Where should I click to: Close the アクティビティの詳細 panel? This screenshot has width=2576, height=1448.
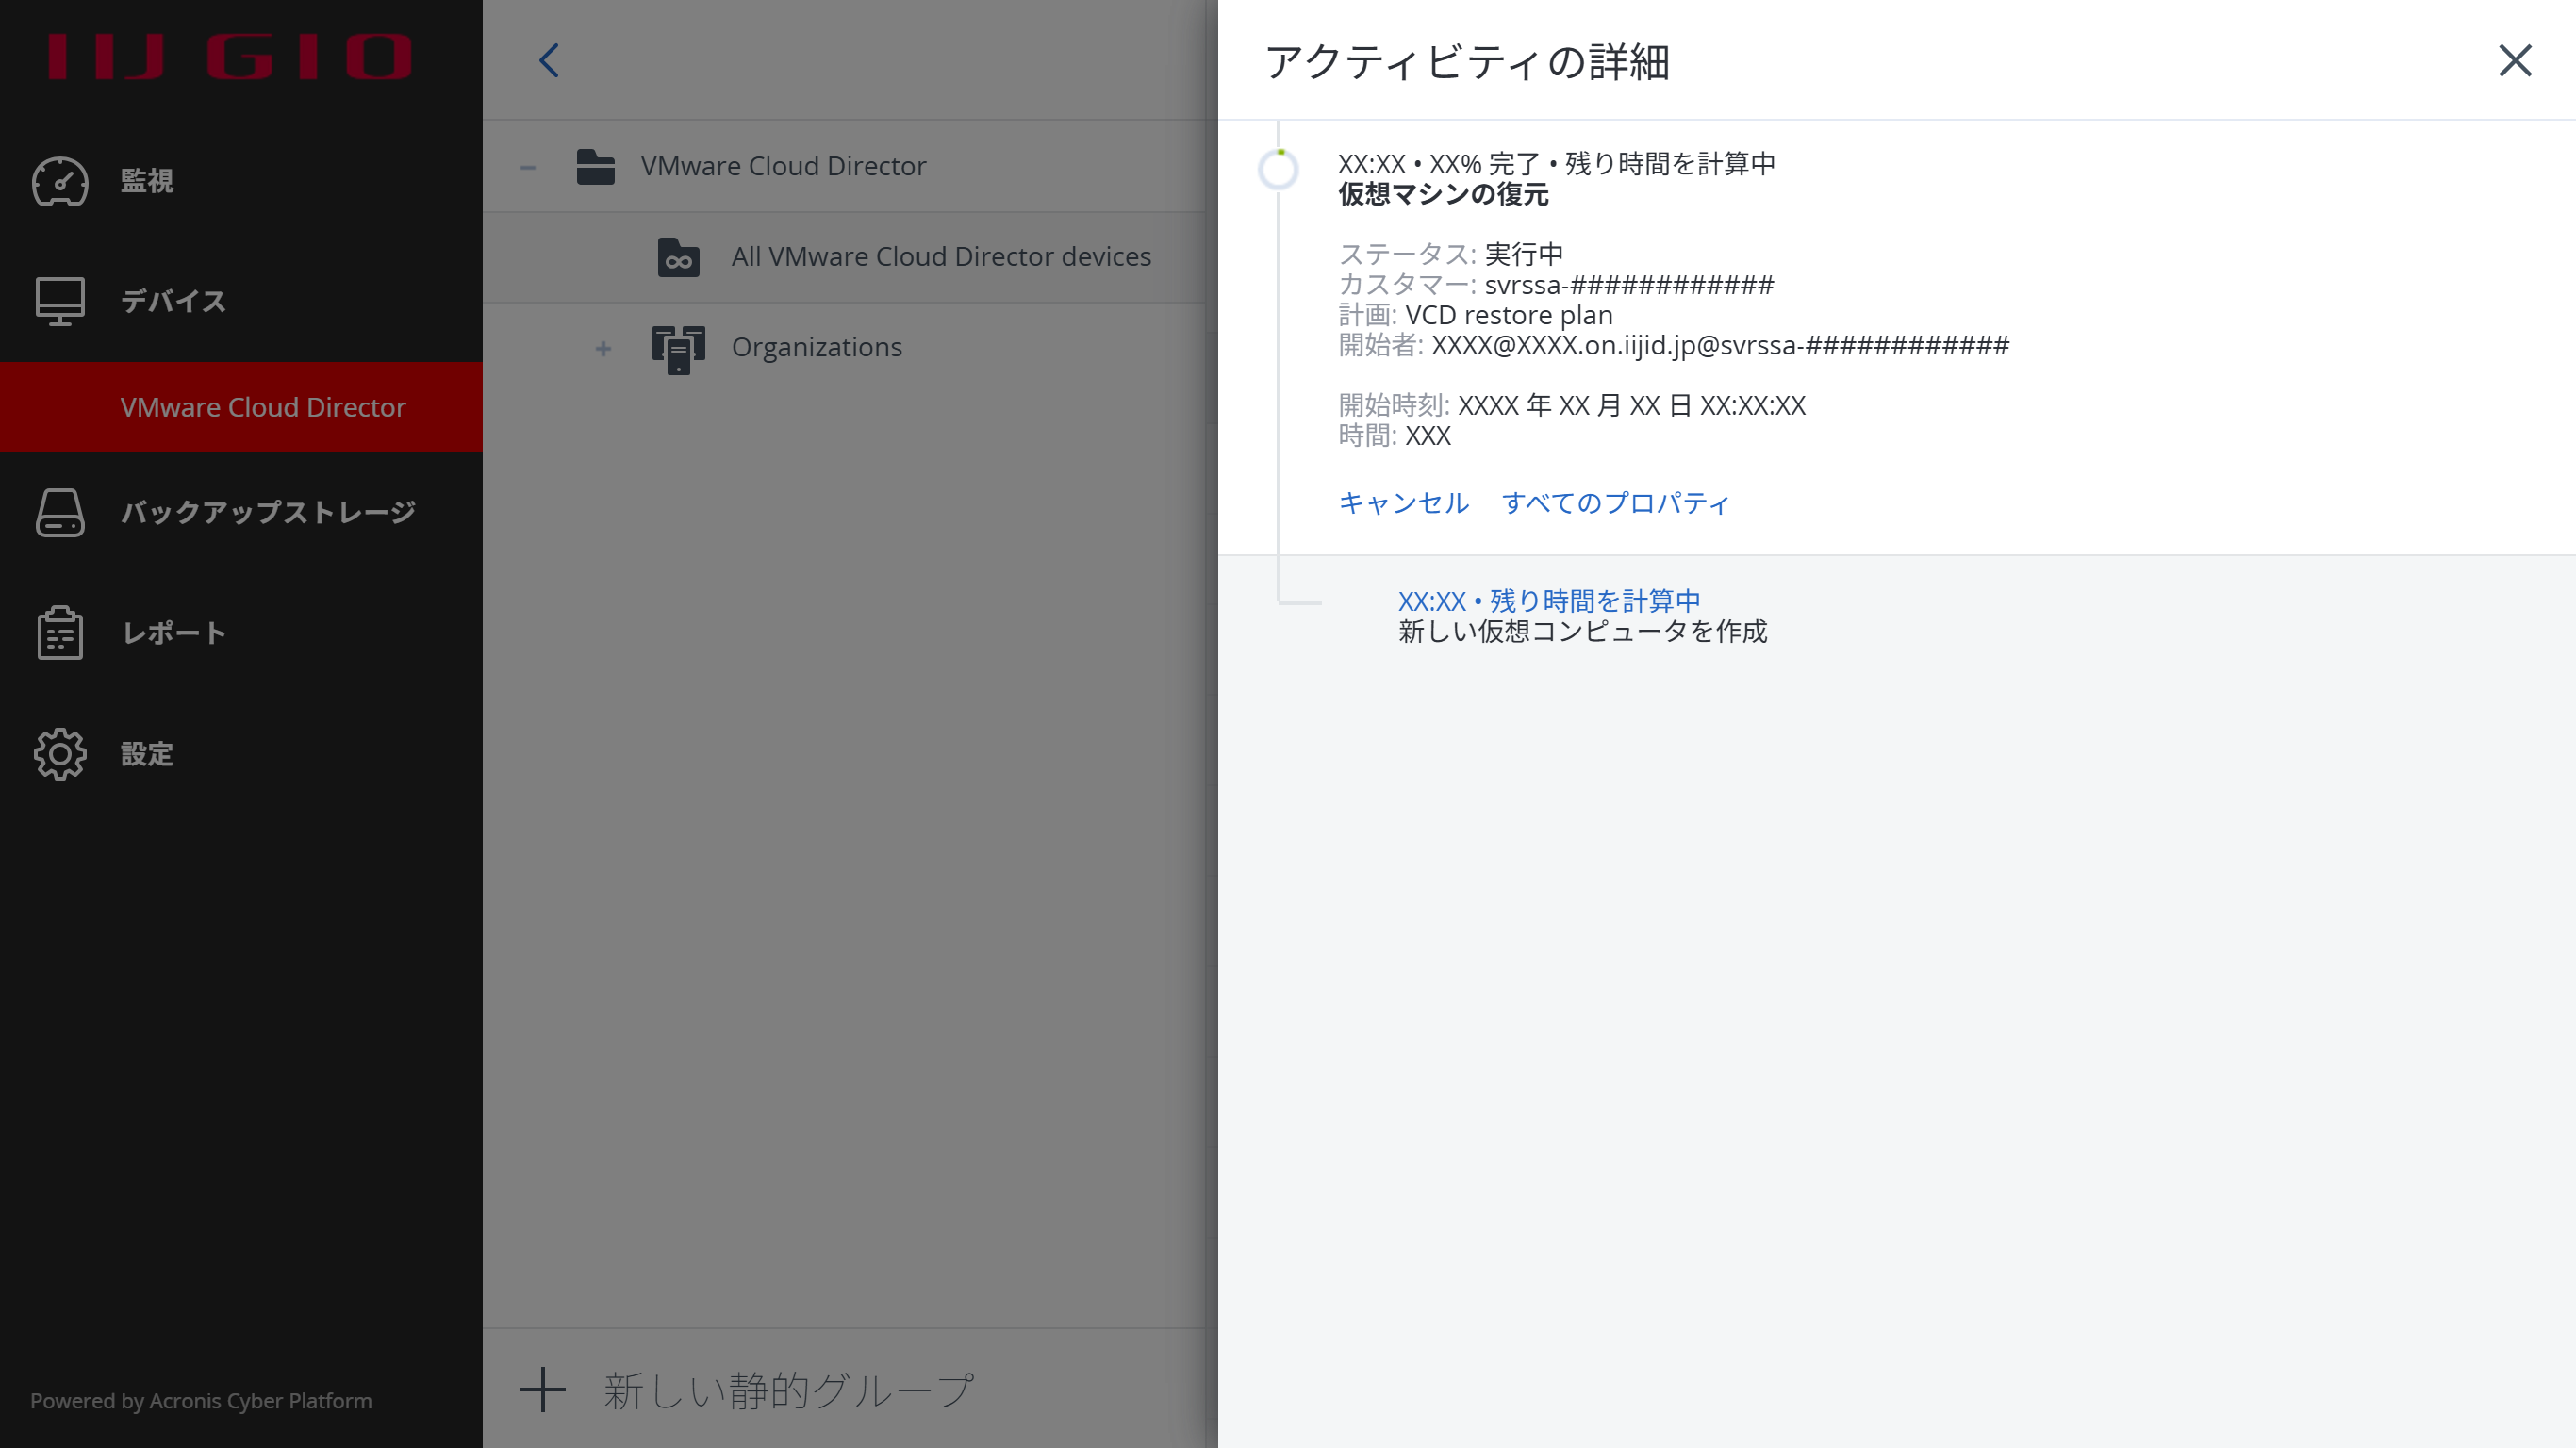click(x=2514, y=61)
